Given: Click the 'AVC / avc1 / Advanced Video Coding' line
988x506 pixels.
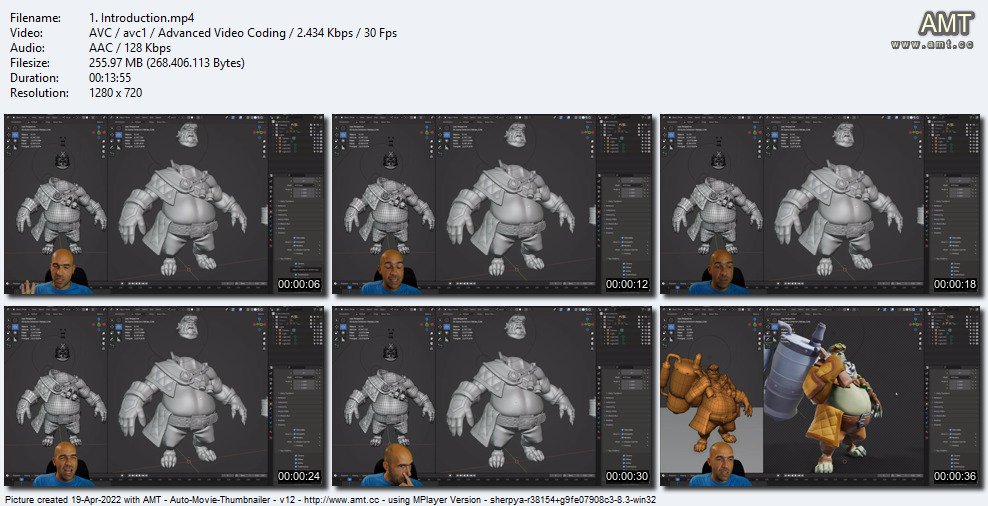Looking at the screenshot, I should pyautogui.click(x=243, y=33).
